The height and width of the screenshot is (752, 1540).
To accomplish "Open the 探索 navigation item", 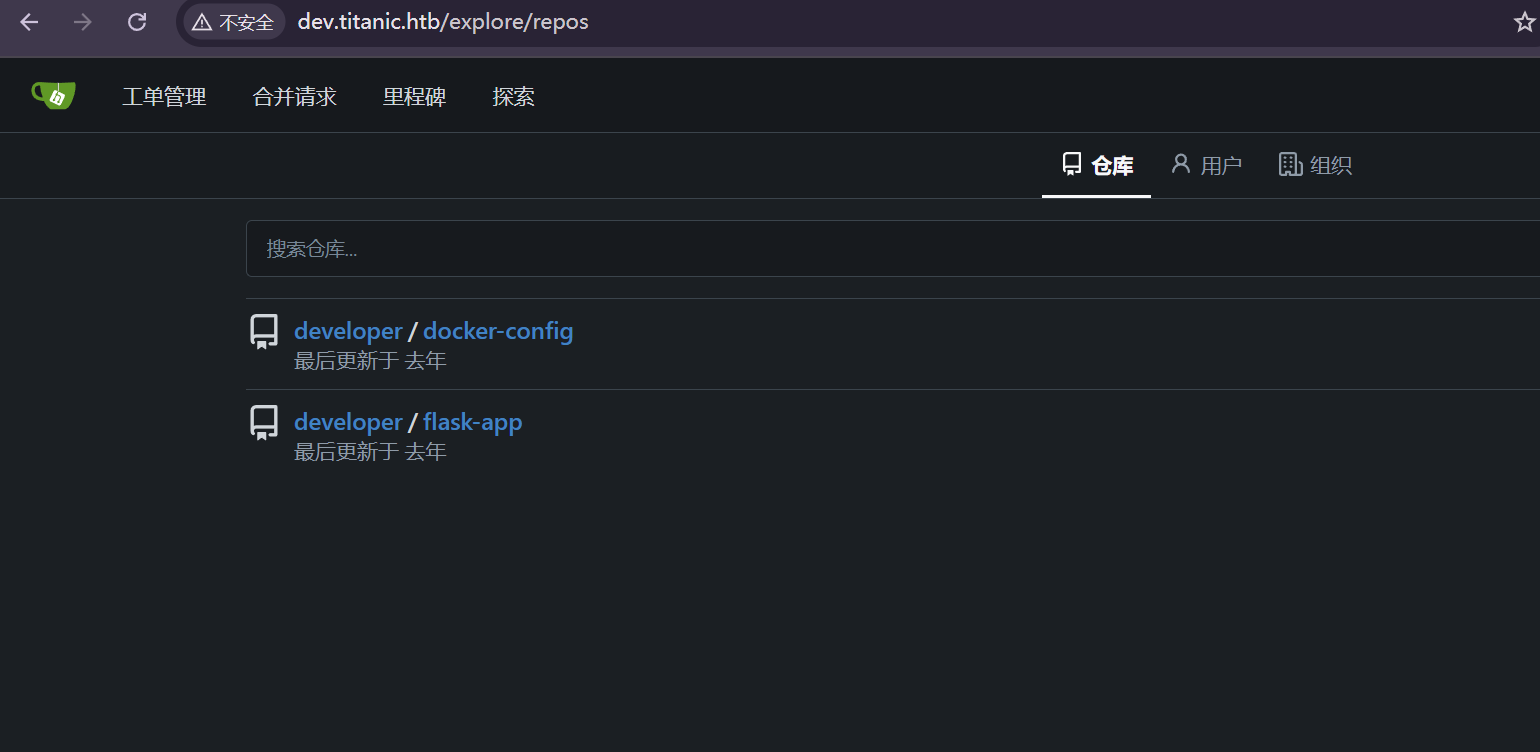I will tap(513, 97).
